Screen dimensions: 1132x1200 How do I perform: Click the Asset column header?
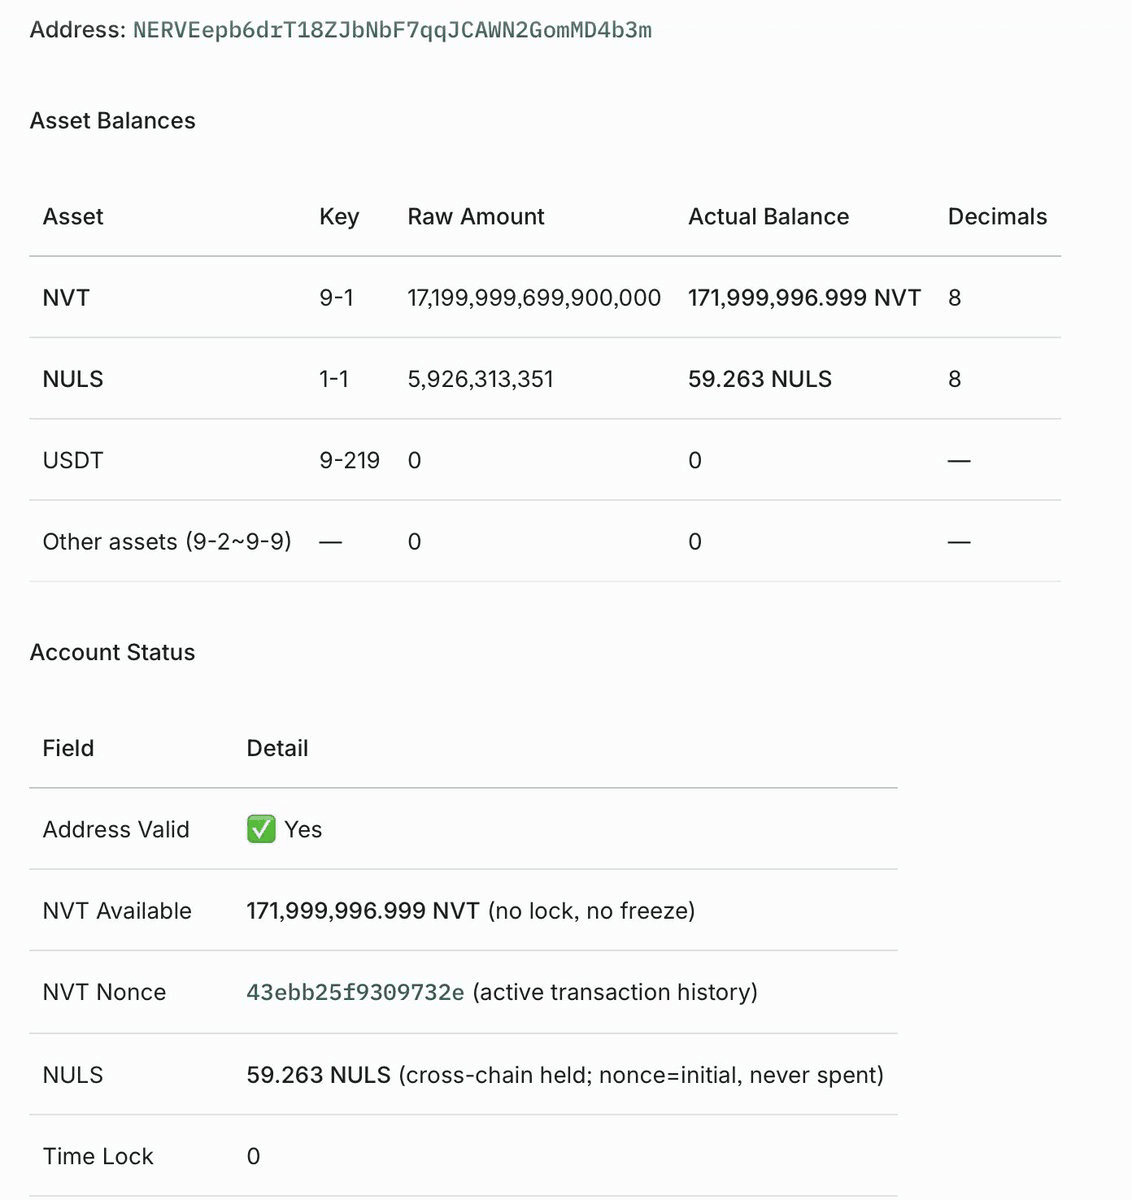coord(73,217)
